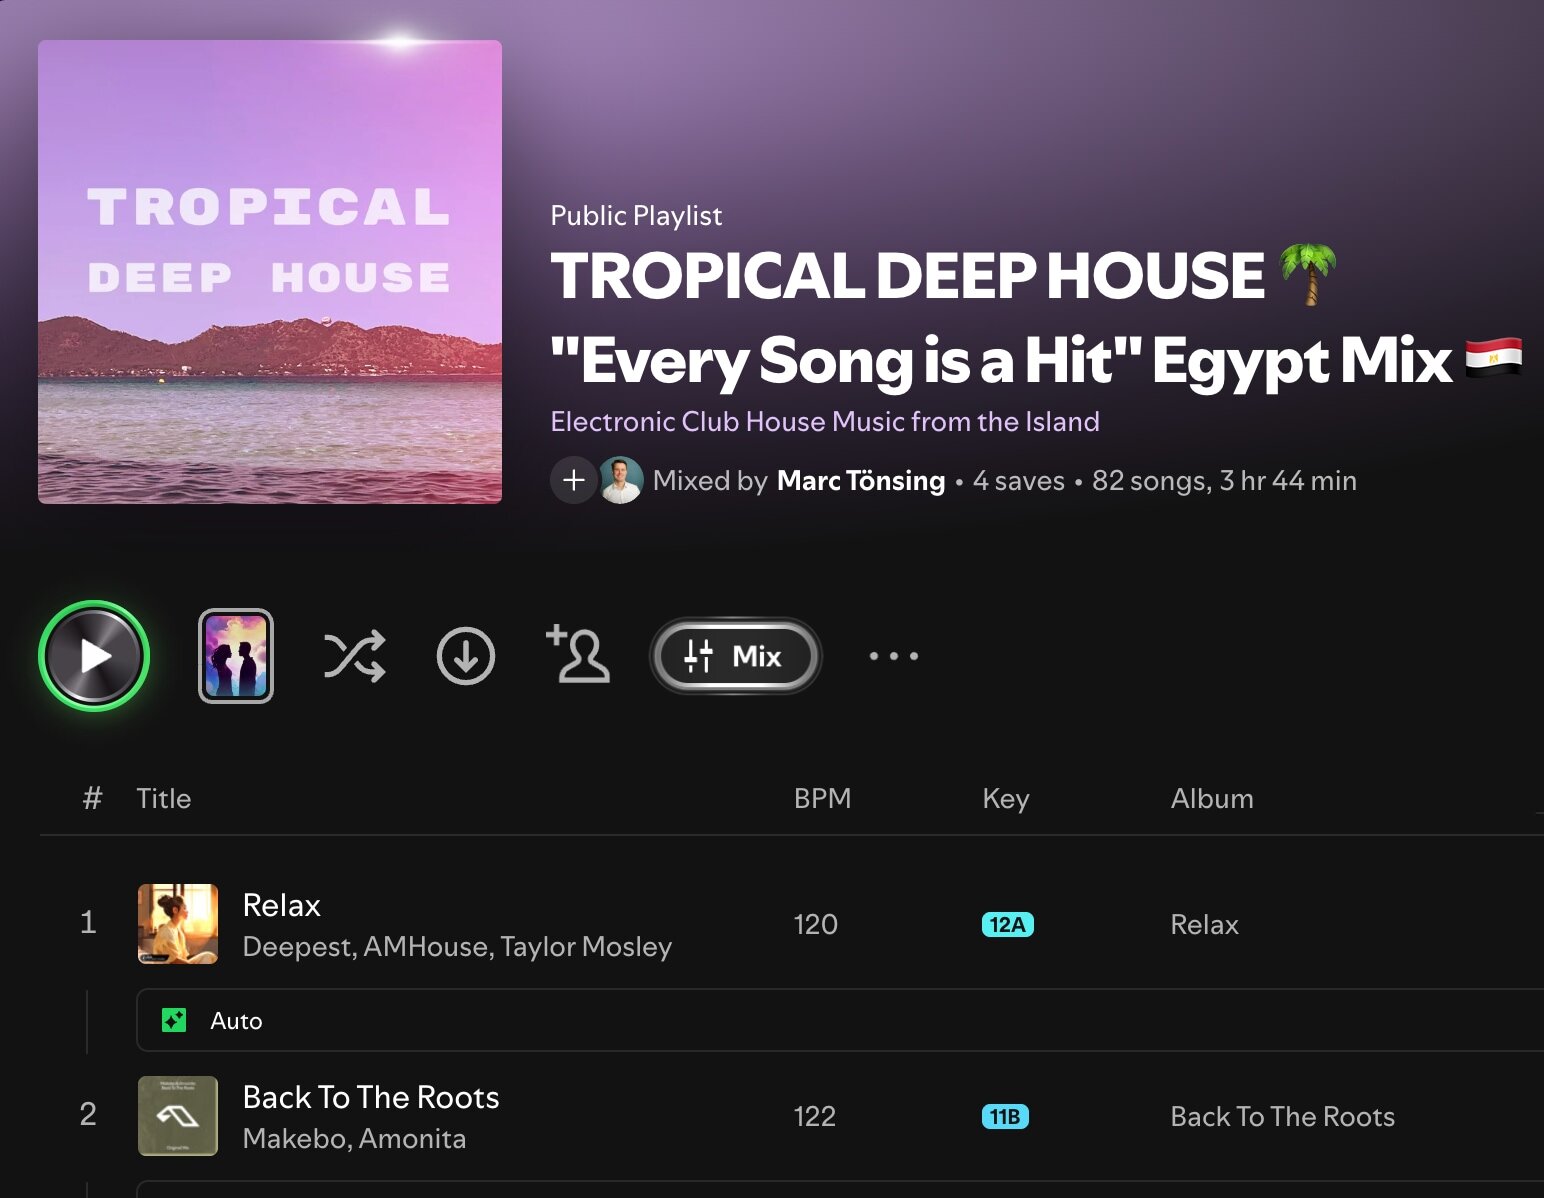The width and height of the screenshot is (1544, 1198).
Task: Sort tracks by the Title column header
Action: 163,798
